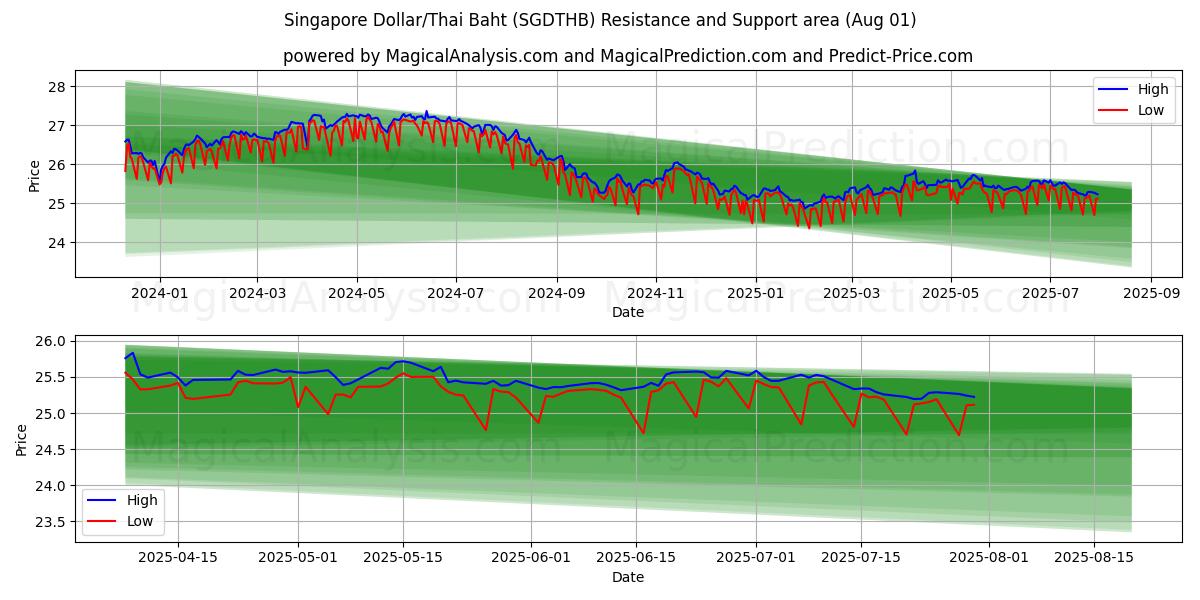1200x600 pixels.
Task: Click the '2024-05' date label on top chart
Action: [357, 294]
